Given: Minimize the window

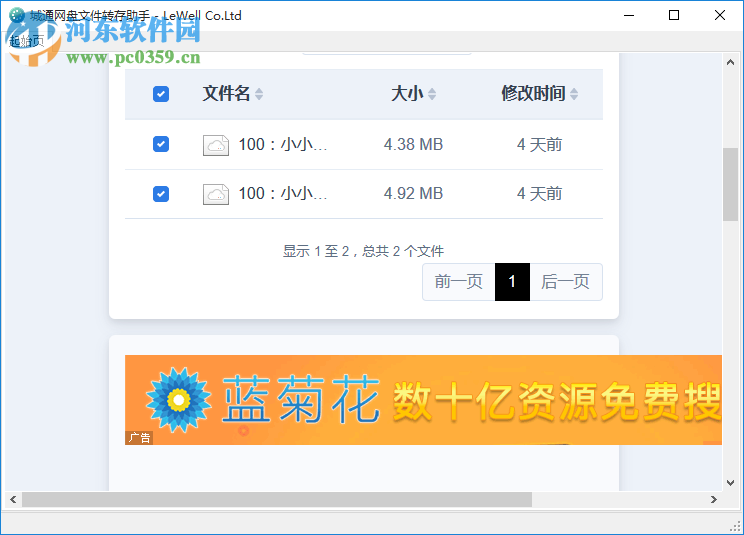Looking at the screenshot, I should [629, 15].
